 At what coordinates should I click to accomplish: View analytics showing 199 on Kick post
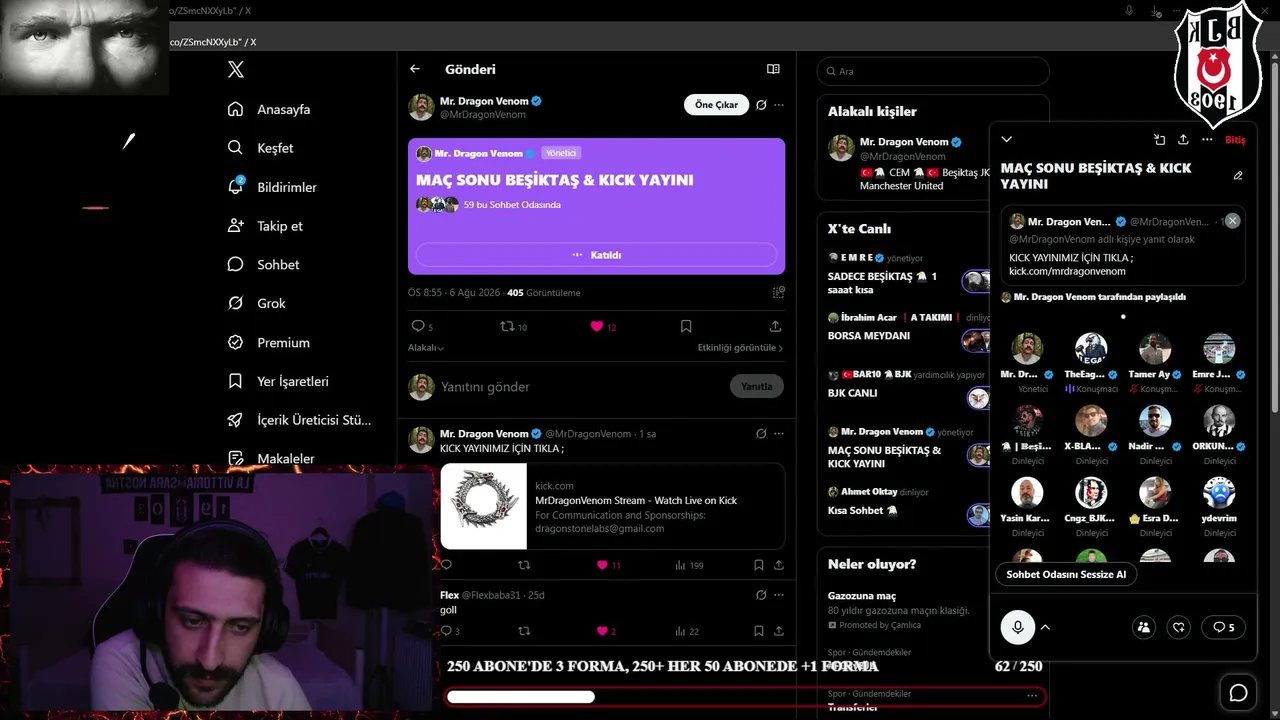689,565
